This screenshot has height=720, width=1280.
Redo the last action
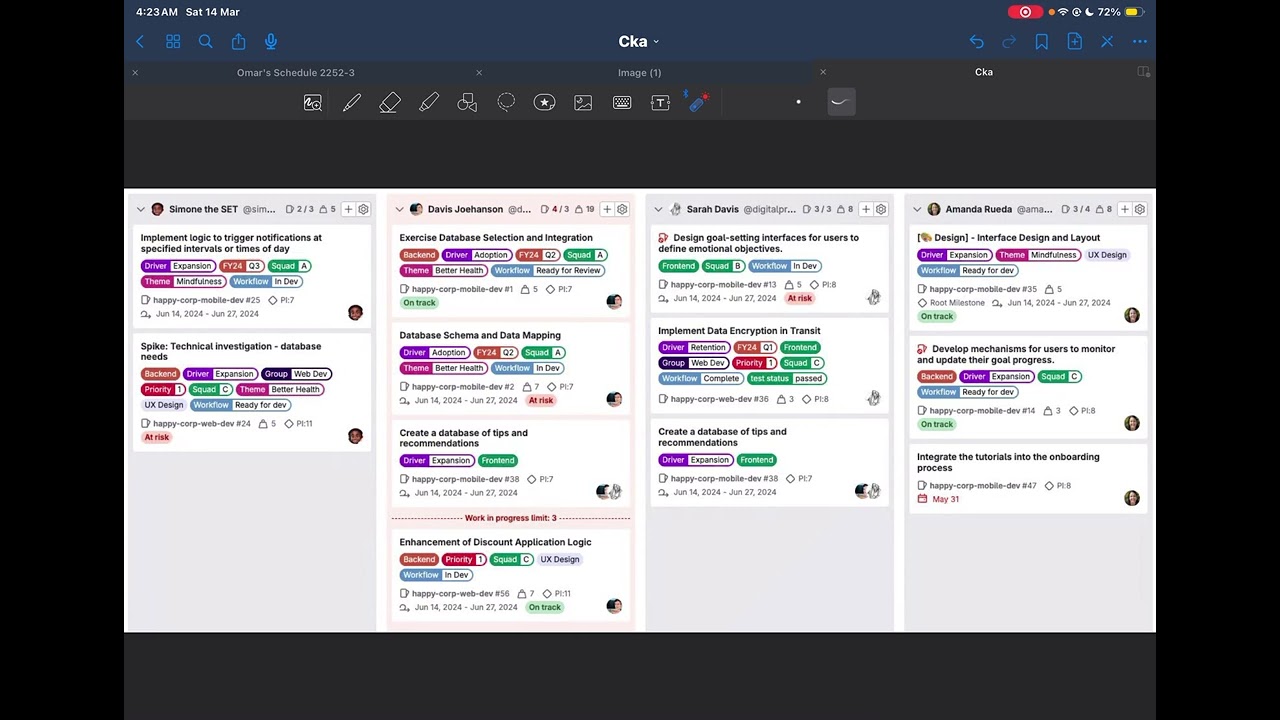coord(1009,41)
